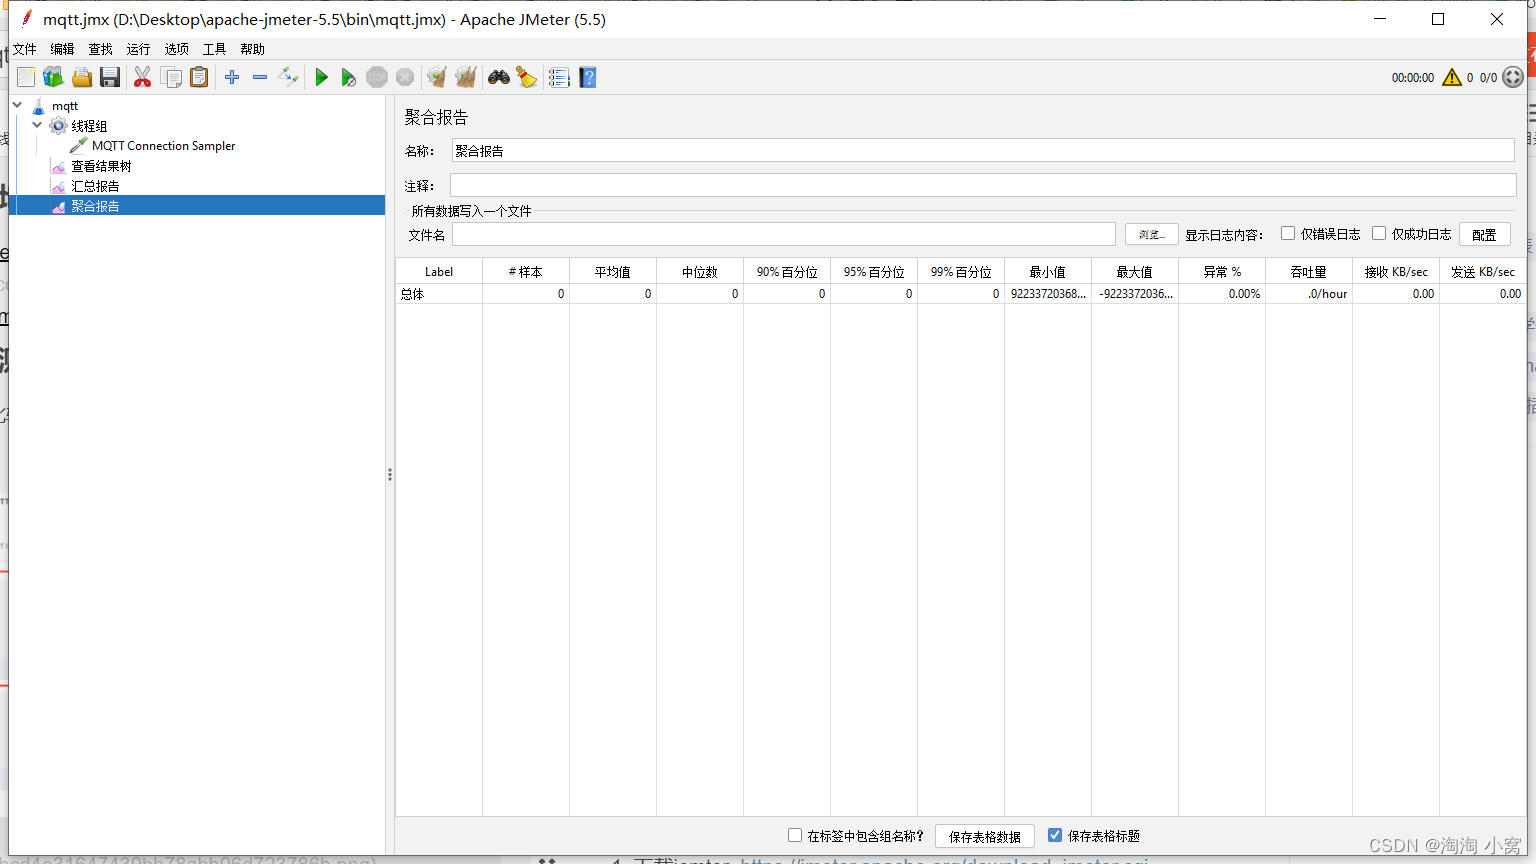The height and width of the screenshot is (864, 1536).
Task: Open the 编辑 menu
Action: click(x=63, y=49)
